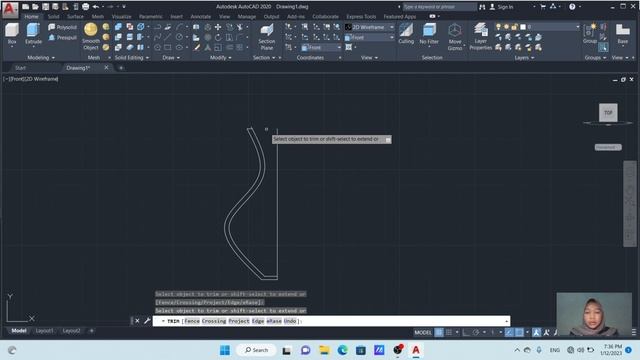Toggle the drawing grid display in status bar
640x360 pixels.
click(439, 332)
